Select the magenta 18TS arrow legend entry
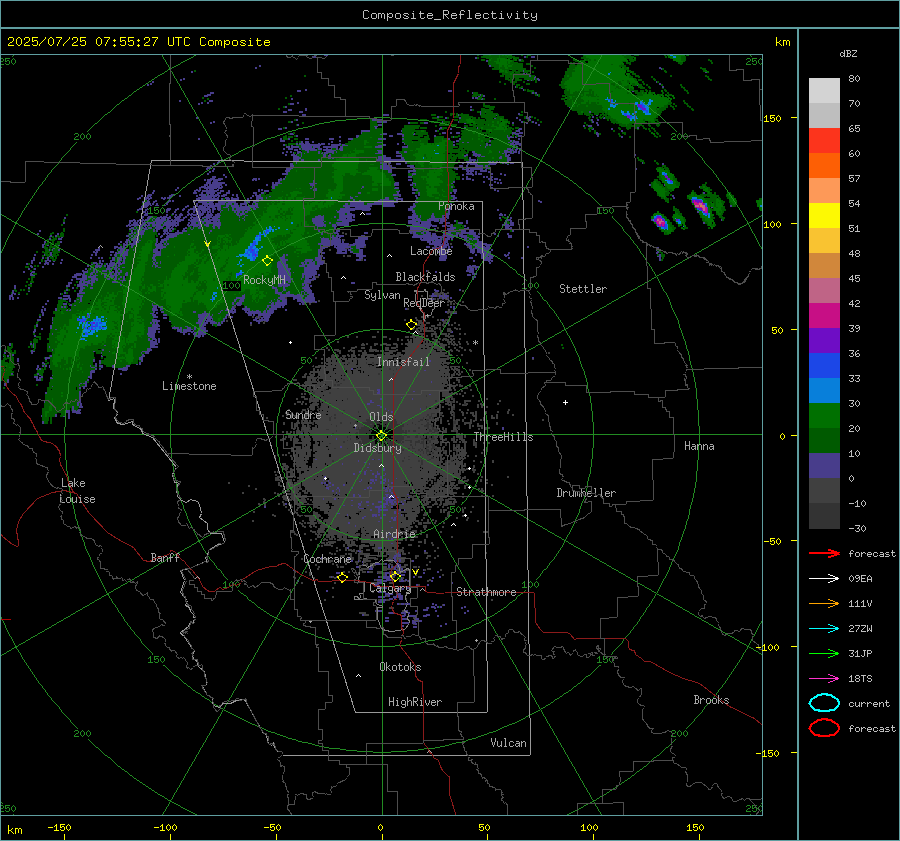The height and width of the screenshot is (841, 900). point(824,678)
